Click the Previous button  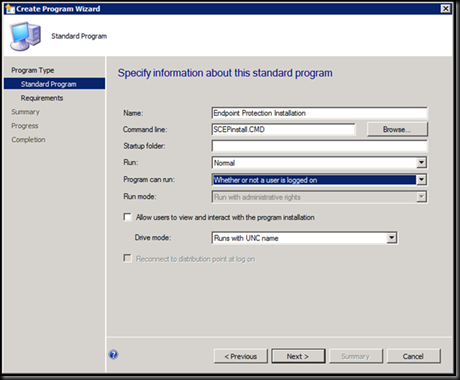241,356
